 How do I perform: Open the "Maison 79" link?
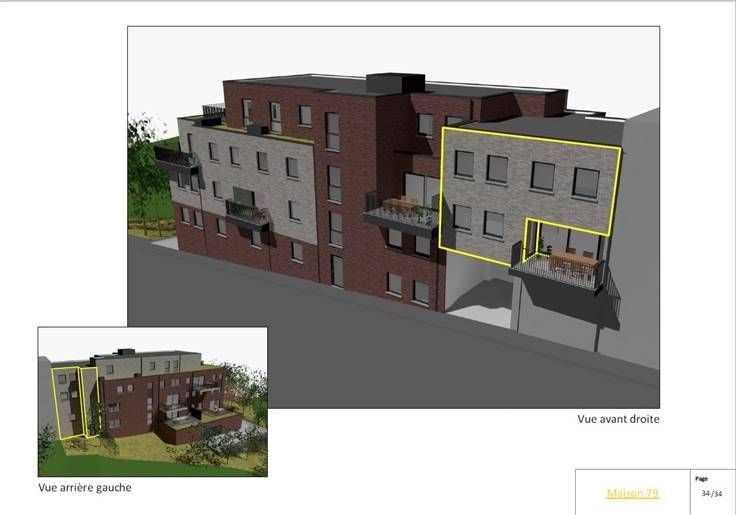pyautogui.click(x=632, y=493)
